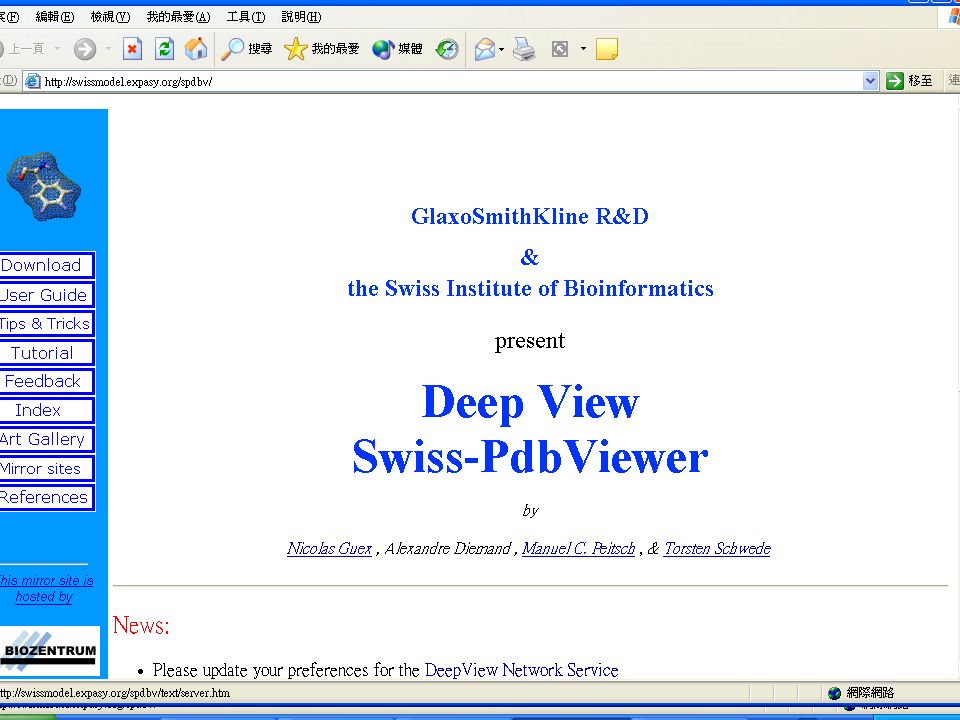
Task: Open Forward button history dropdown arrow
Action: tap(108, 48)
